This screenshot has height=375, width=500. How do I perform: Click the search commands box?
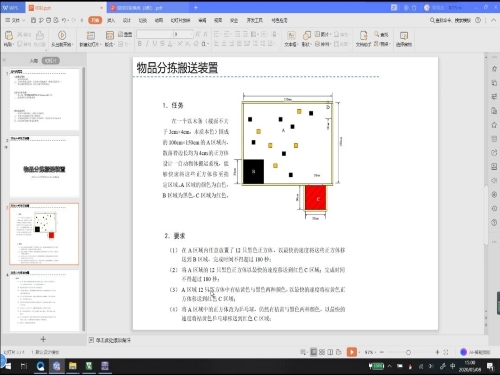(450, 20)
